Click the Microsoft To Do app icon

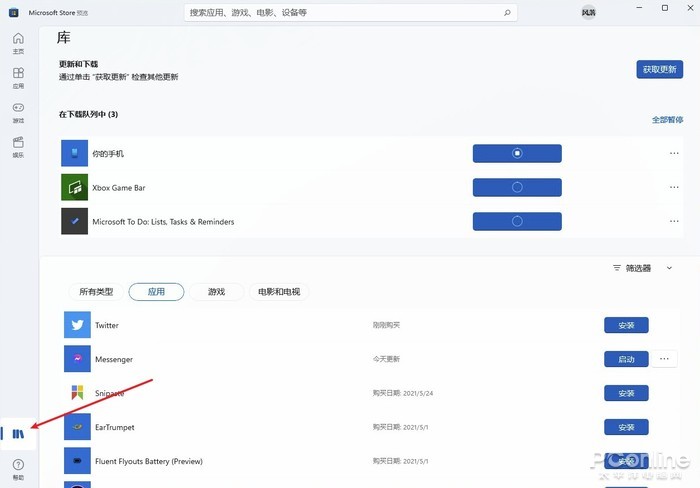[x=75, y=221]
